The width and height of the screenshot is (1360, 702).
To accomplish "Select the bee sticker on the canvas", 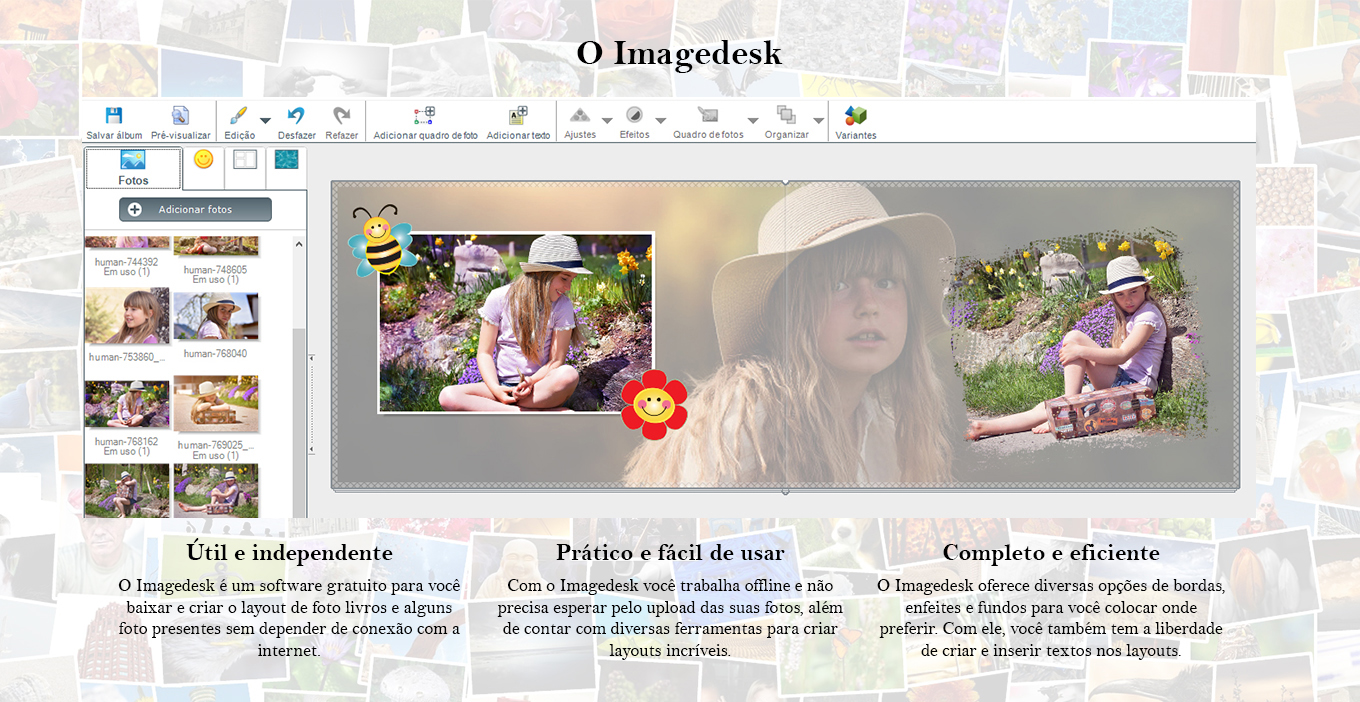I will tap(380, 241).
